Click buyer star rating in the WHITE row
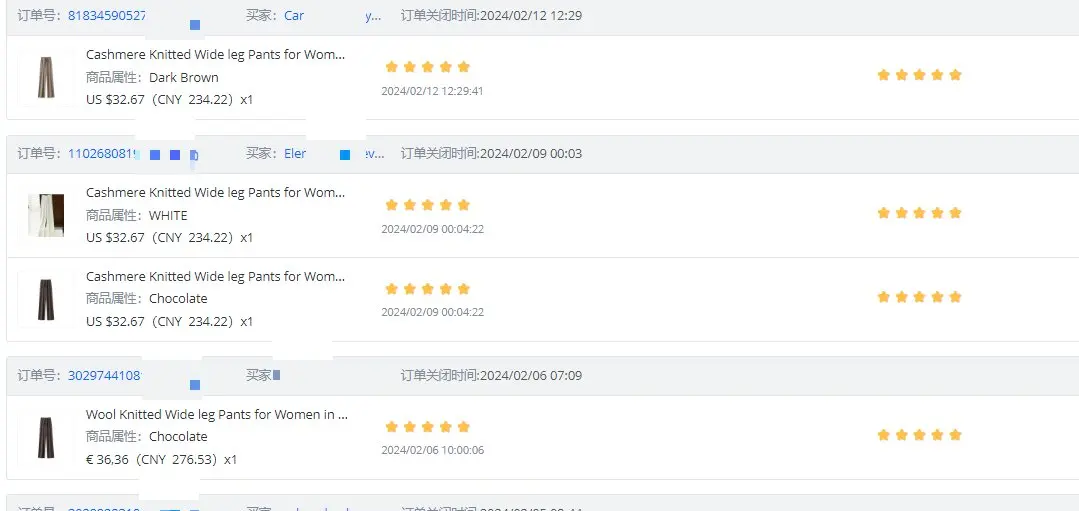Viewport: 1079px width, 511px height. point(427,205)
